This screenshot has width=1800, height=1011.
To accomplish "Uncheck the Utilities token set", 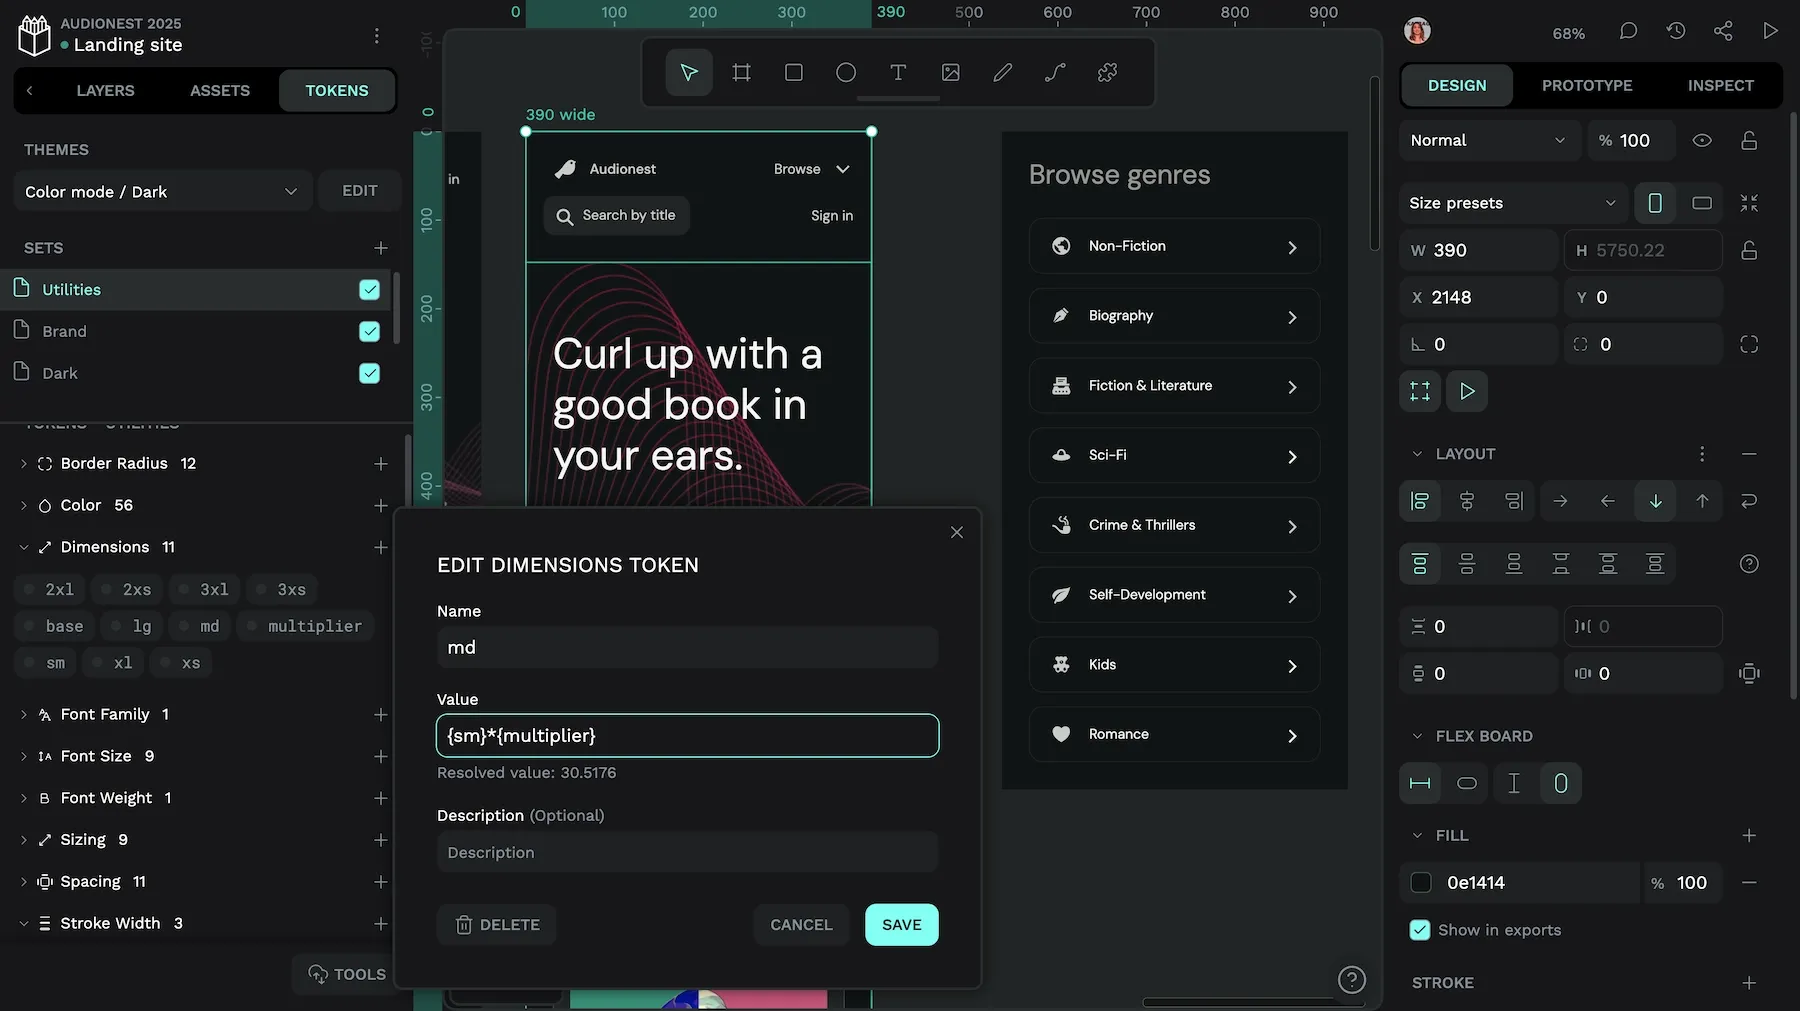I will (x=369, y=290).
